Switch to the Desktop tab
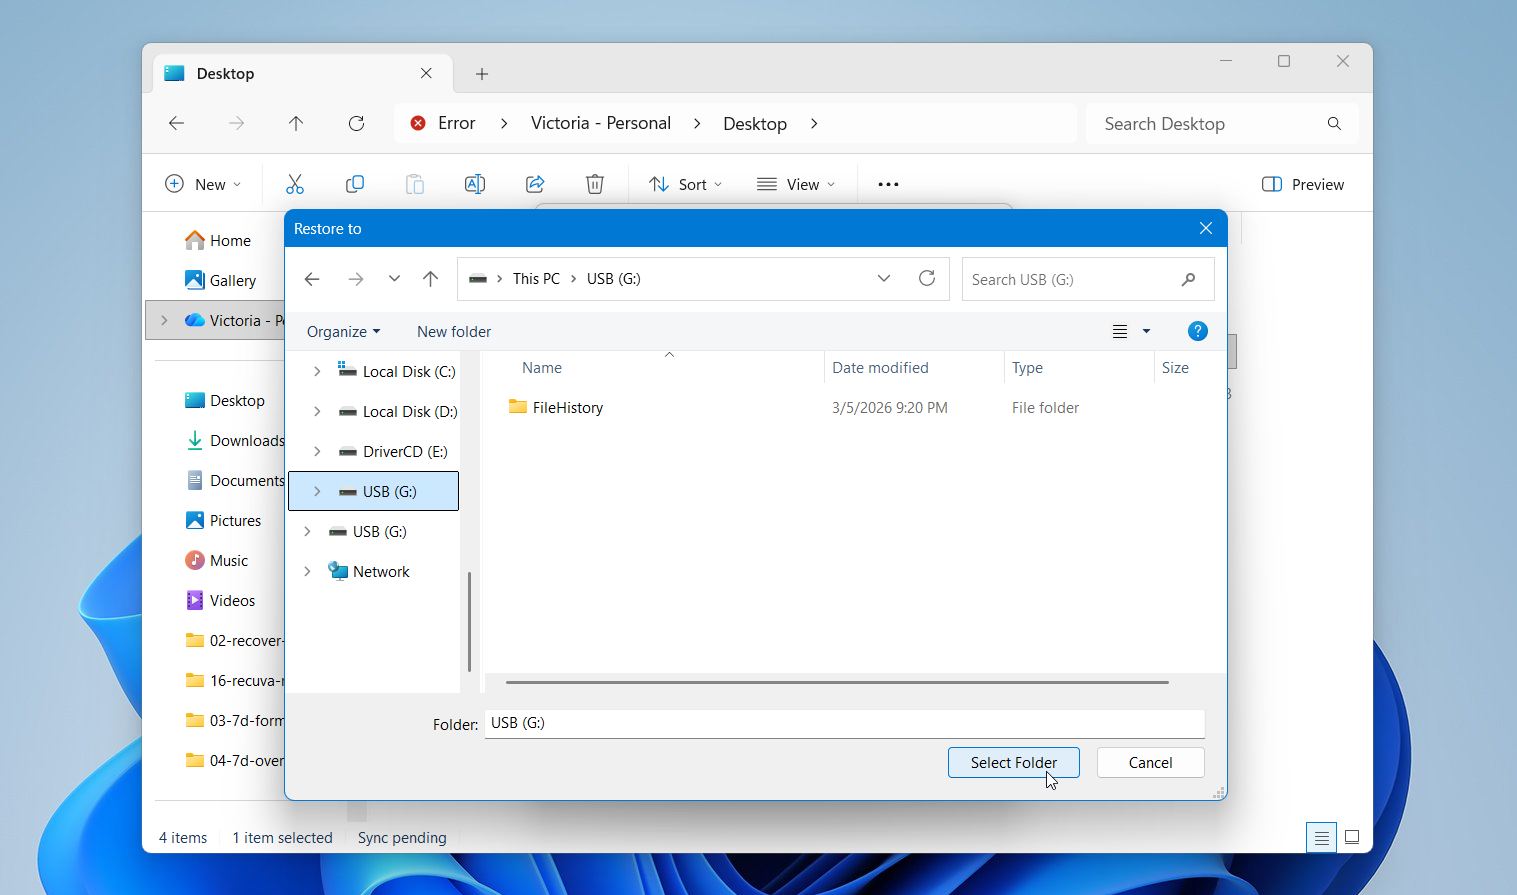The width and height of the screenshot is (1517, 895). point(224,73)
